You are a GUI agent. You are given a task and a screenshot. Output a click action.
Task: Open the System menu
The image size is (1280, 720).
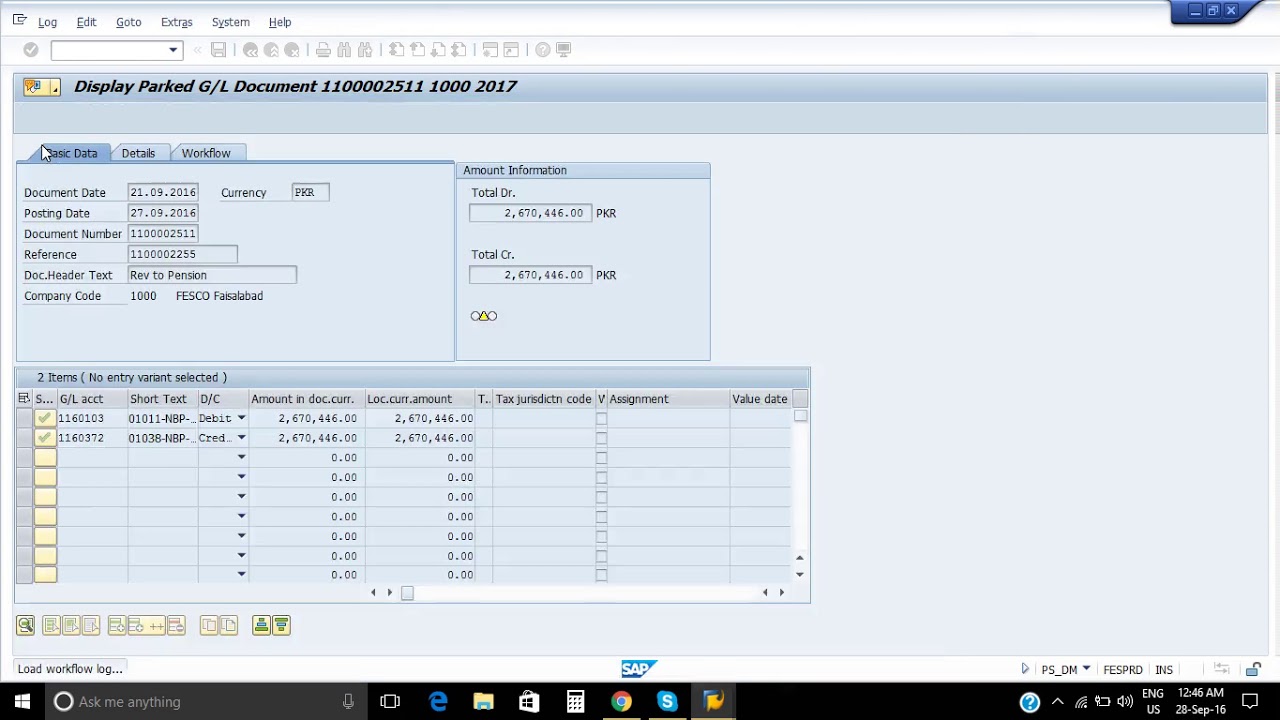[230, 22]
